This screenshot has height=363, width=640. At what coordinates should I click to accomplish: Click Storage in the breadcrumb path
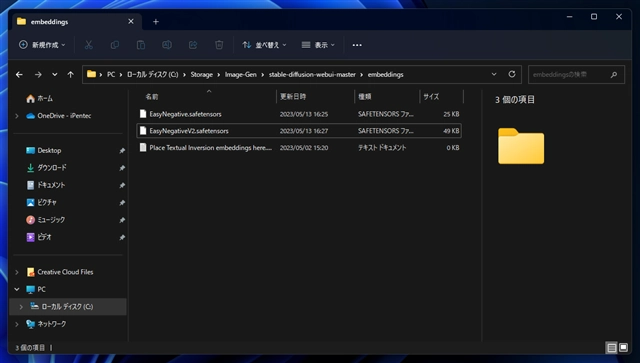click(x=202, y=74)
